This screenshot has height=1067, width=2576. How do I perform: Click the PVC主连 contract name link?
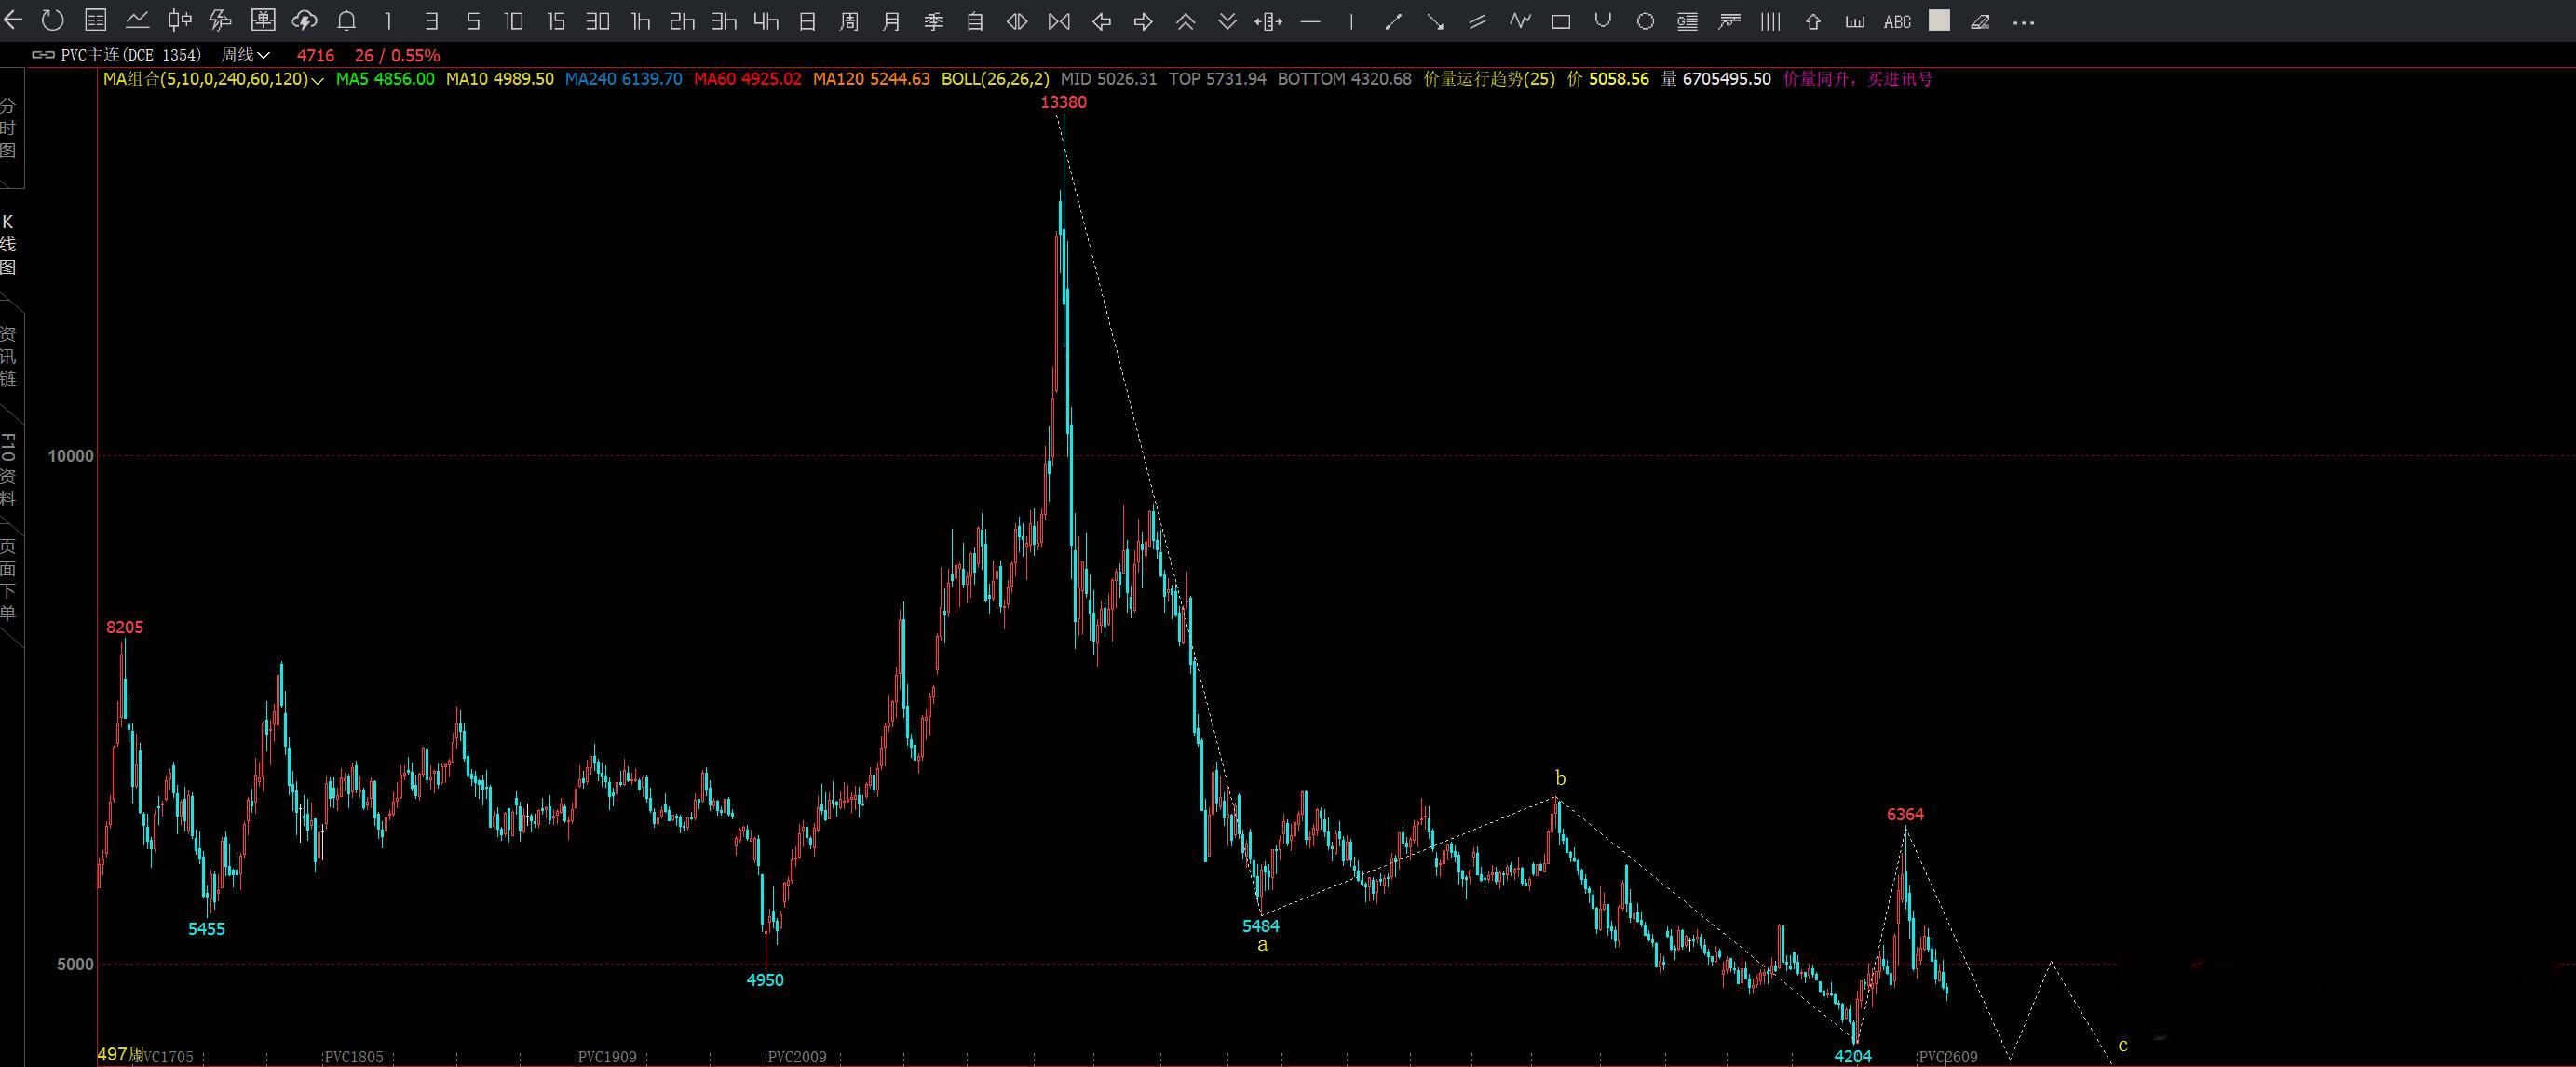click(131, 55)
